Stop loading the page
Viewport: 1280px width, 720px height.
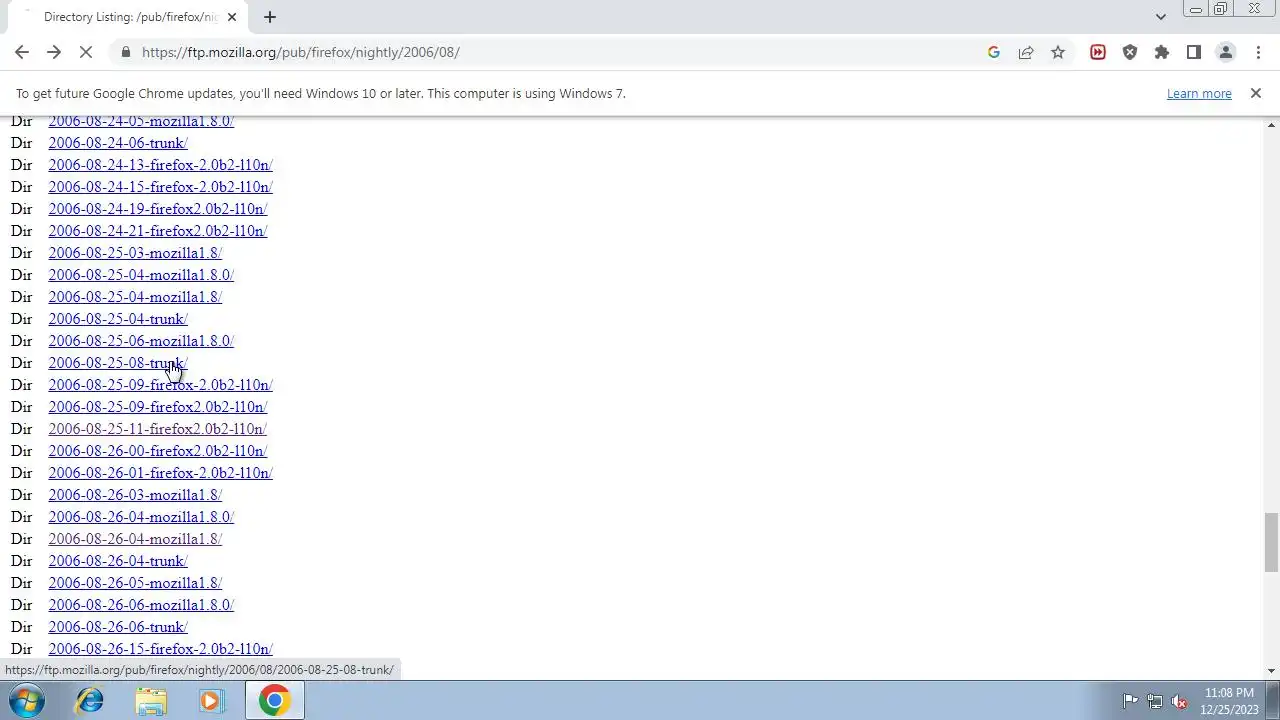86,52
